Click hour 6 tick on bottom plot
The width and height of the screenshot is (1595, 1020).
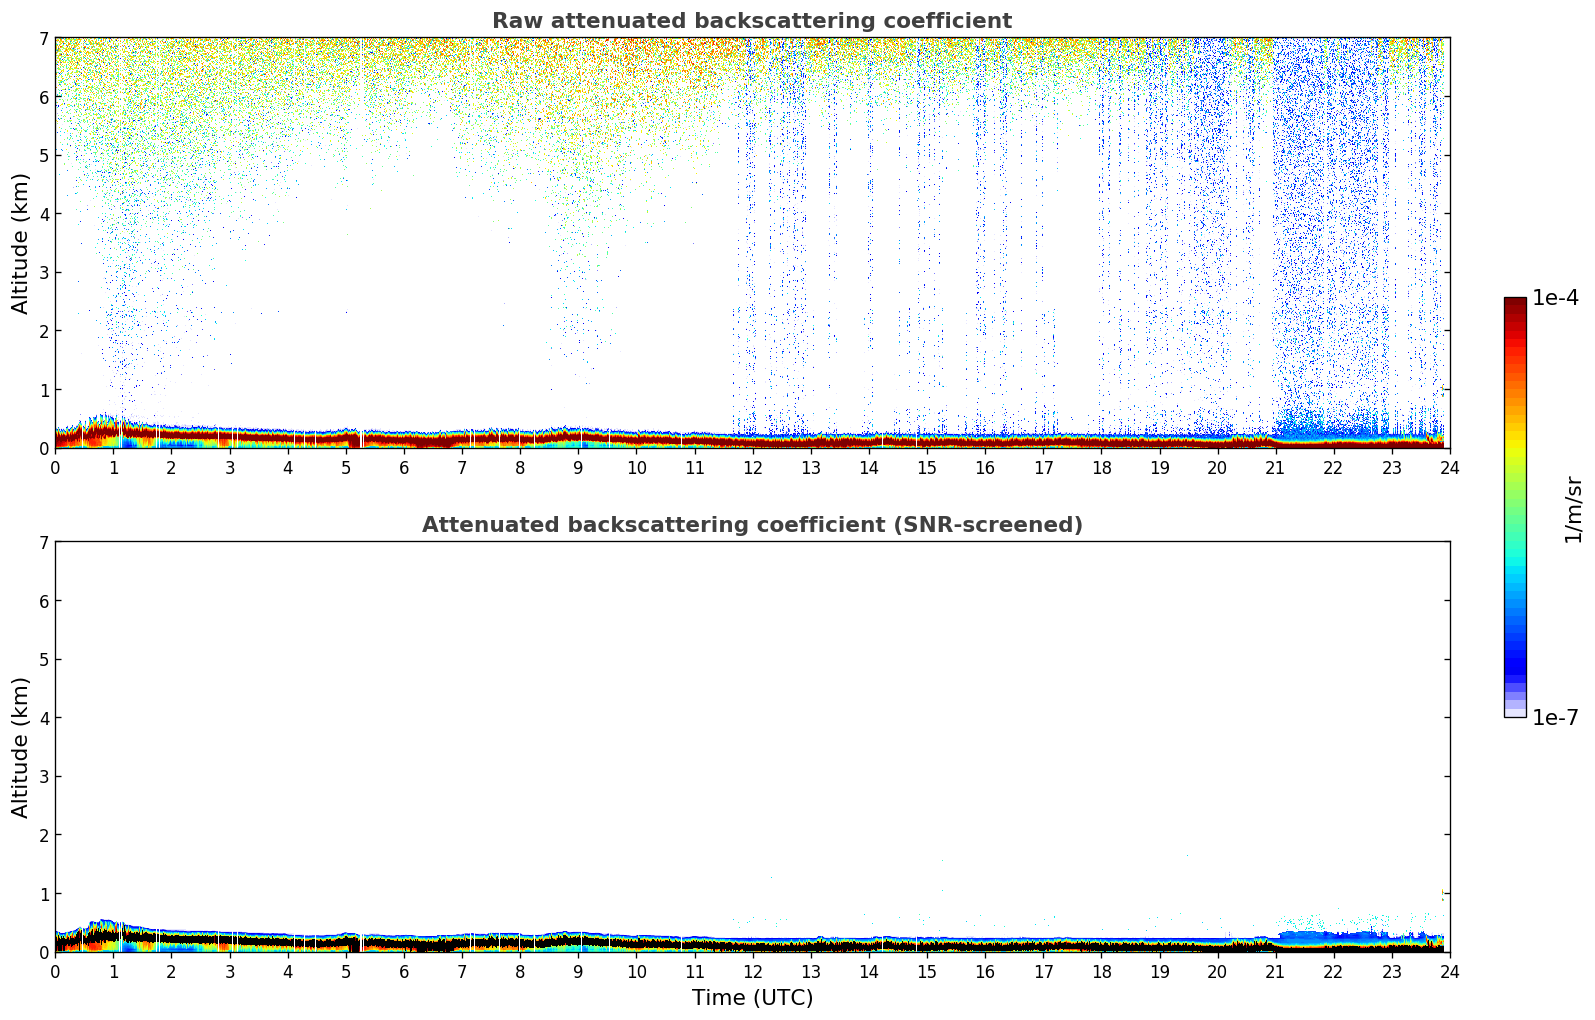pos(404,971)
